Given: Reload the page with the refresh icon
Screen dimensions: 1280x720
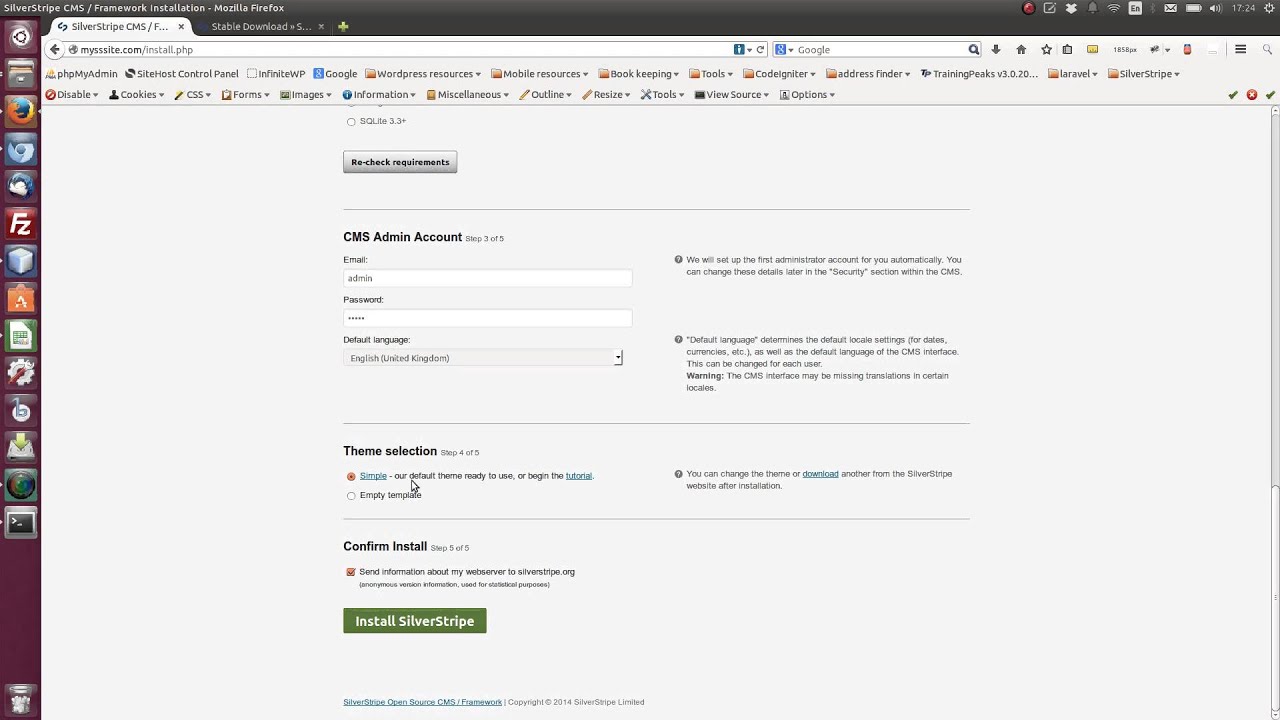Looking at the screenshot, I should 760,49.
